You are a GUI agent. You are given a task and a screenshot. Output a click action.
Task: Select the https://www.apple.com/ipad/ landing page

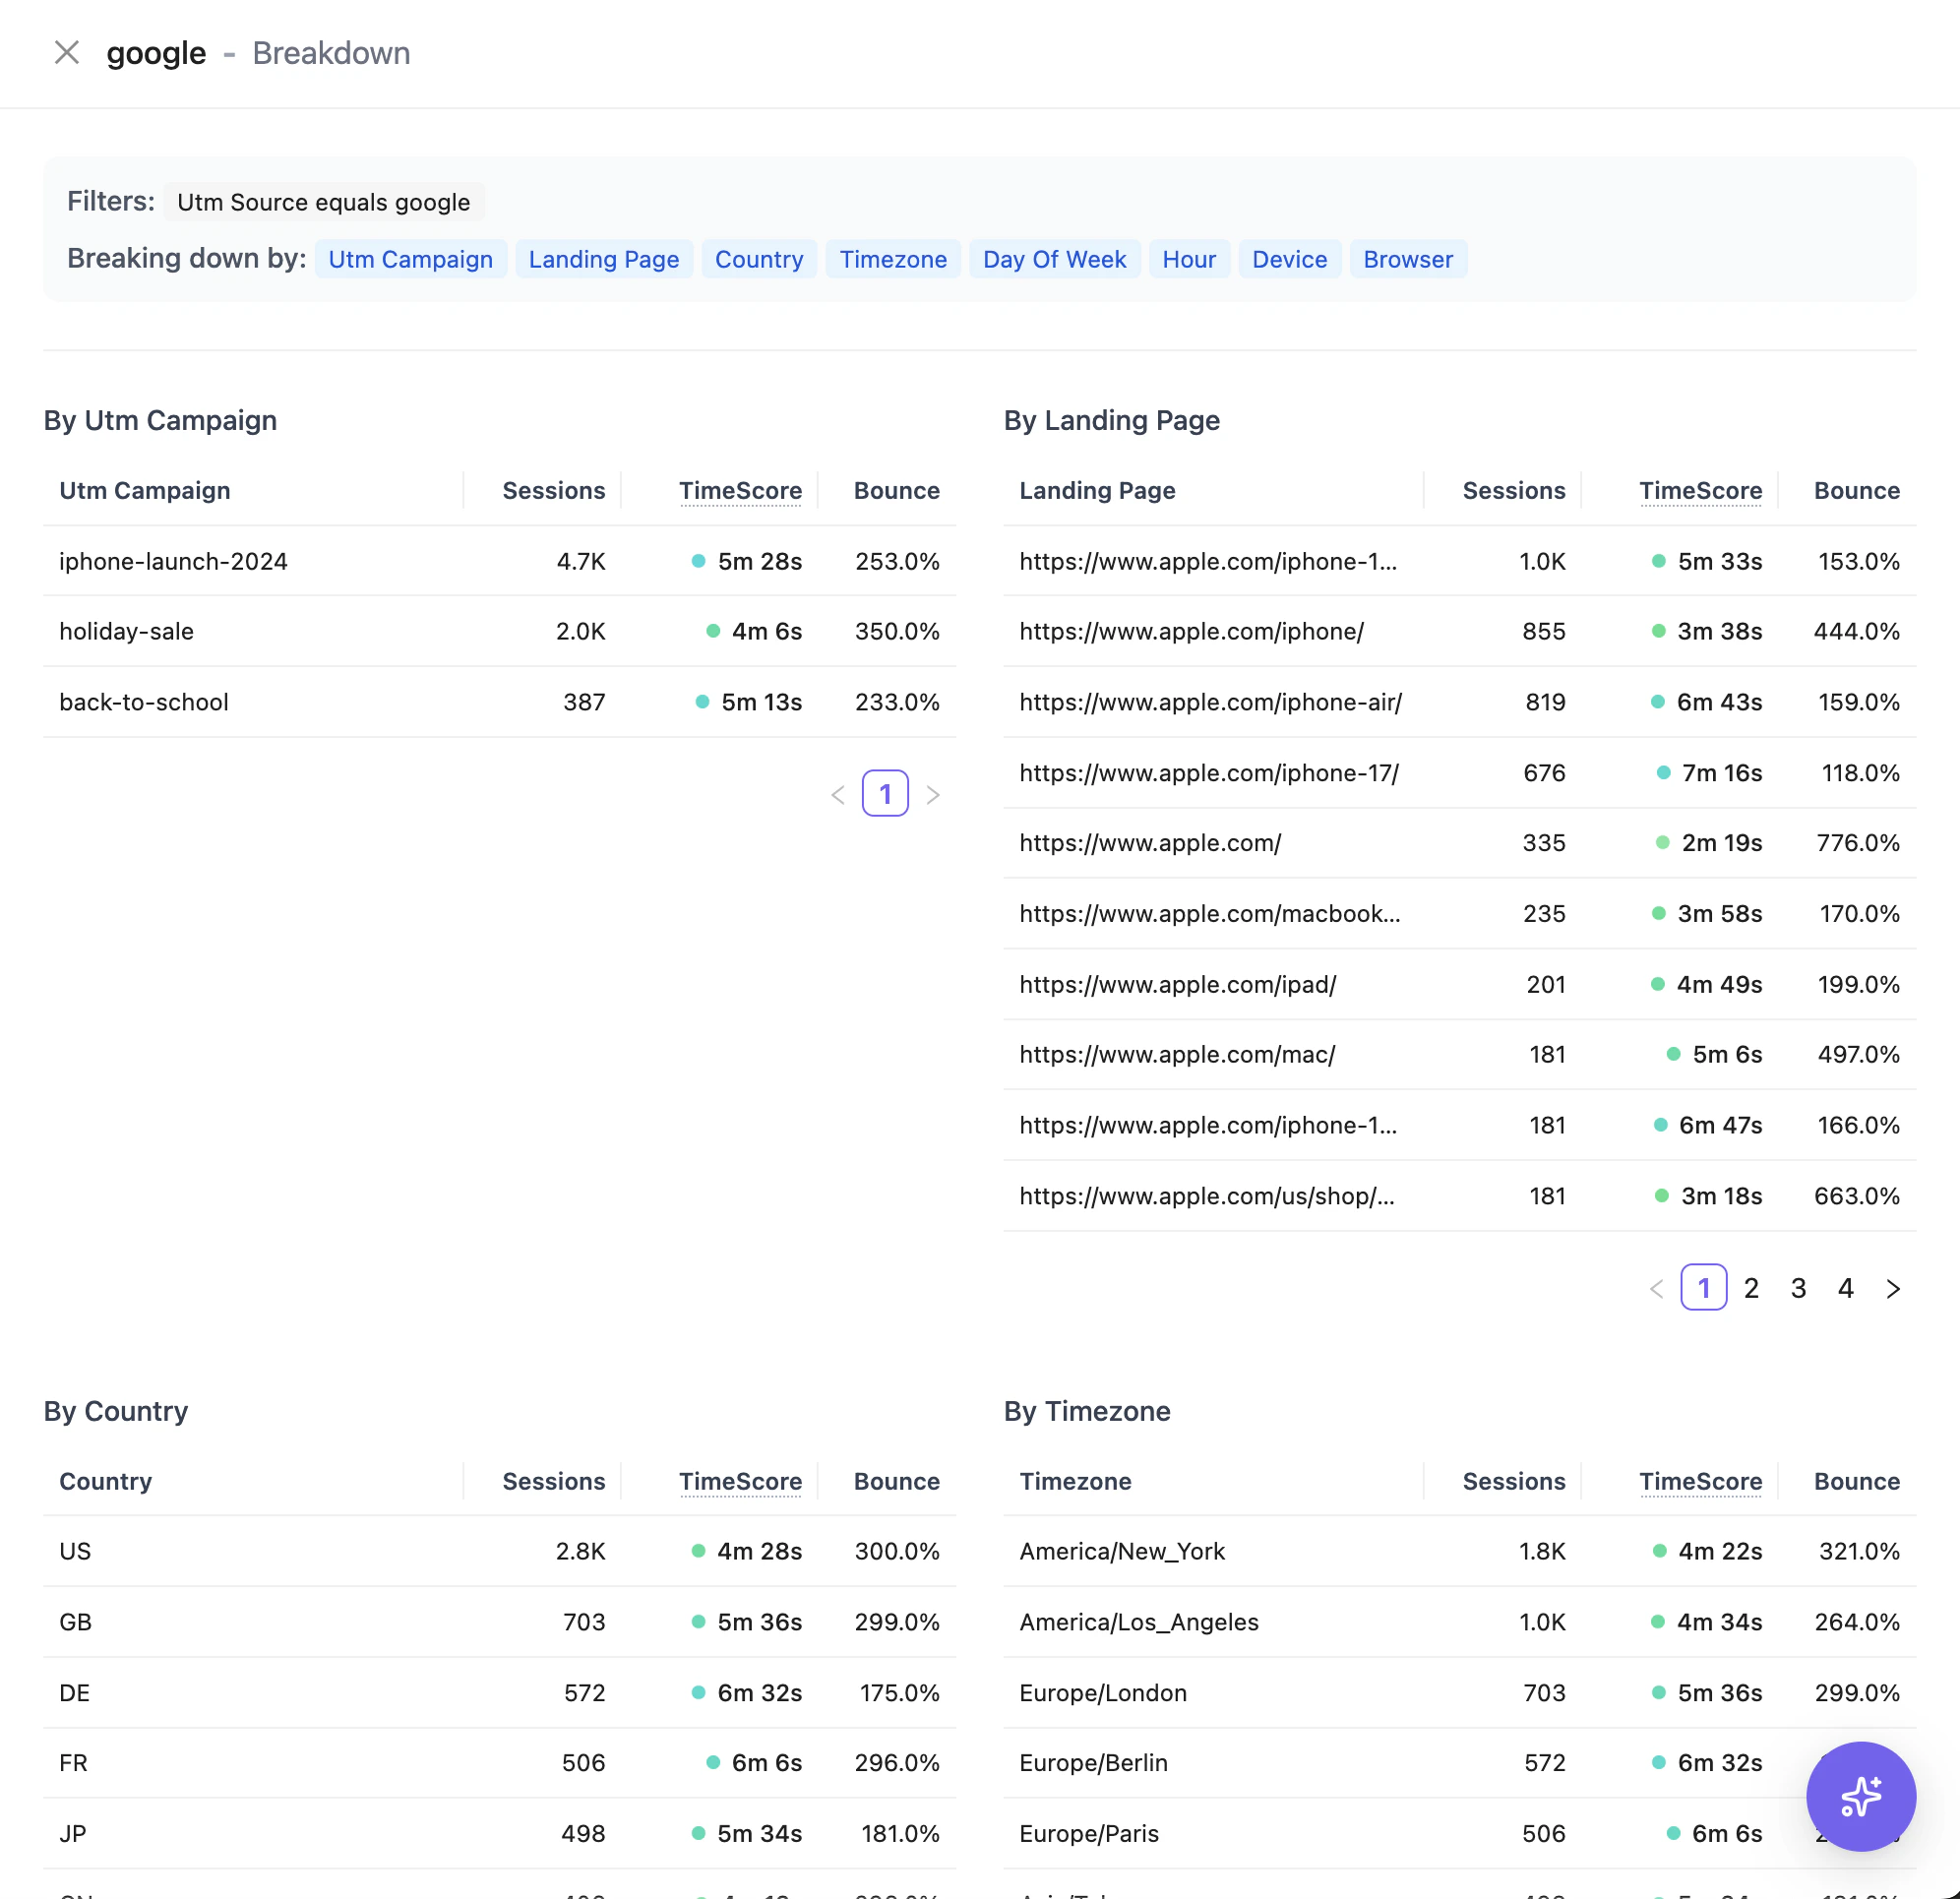[x=1459, y=984]
